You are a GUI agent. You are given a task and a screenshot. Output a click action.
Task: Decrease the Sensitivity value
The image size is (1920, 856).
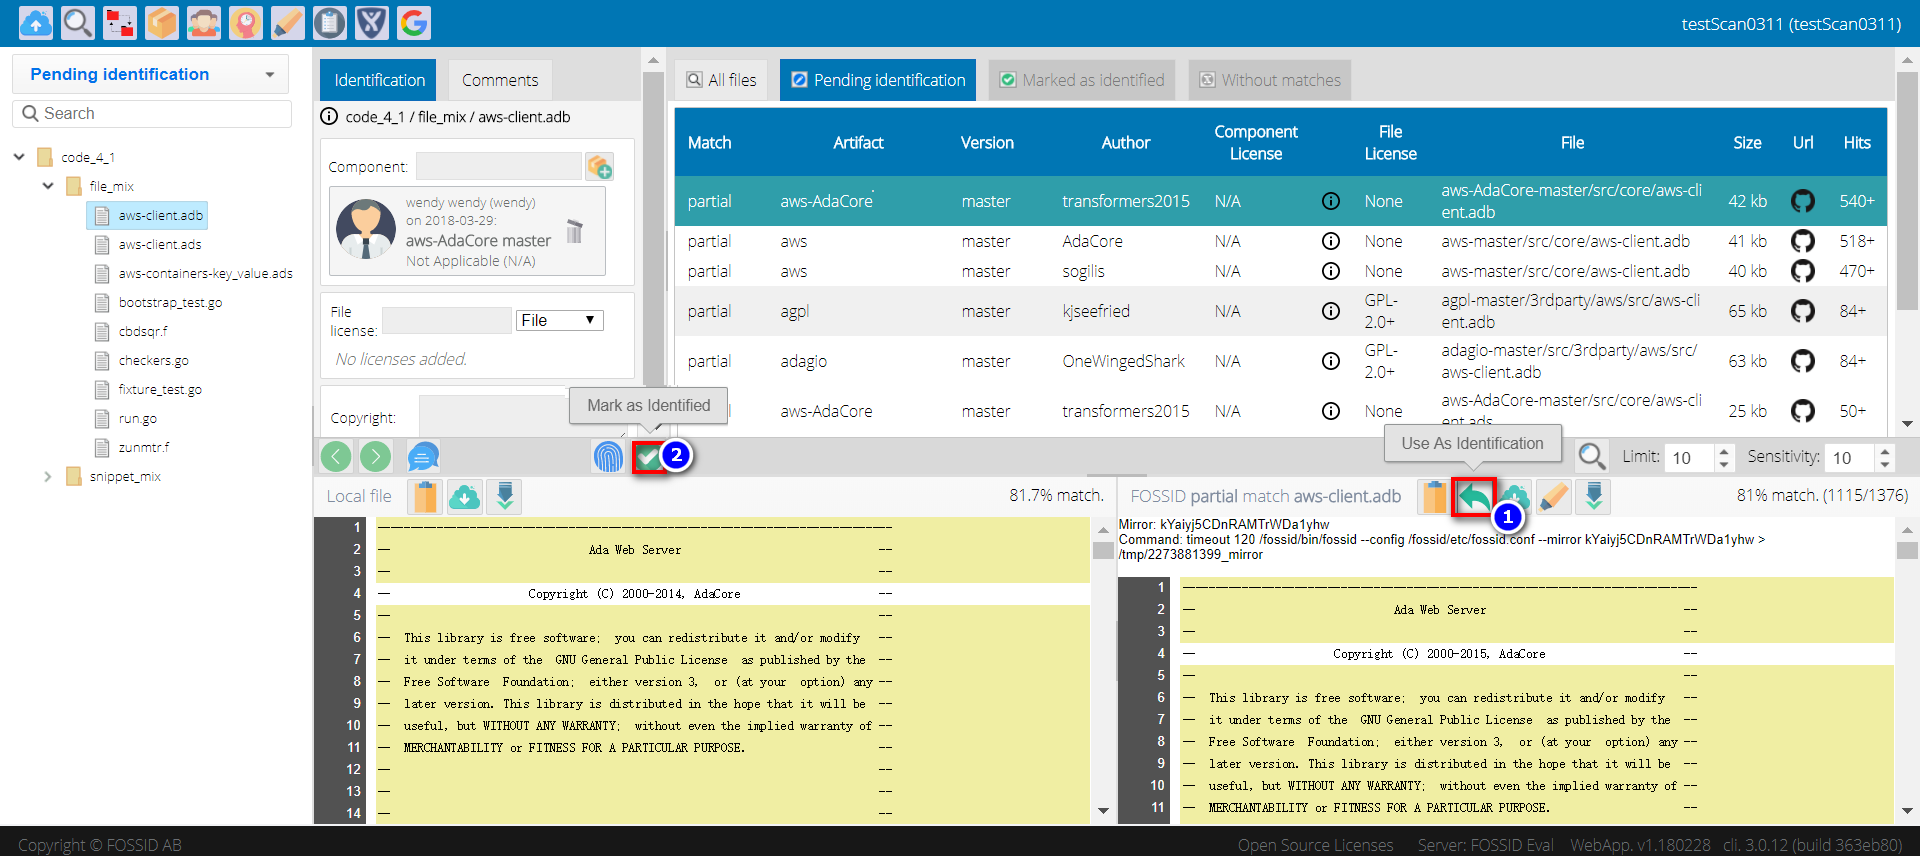[x=1885, y=464]
